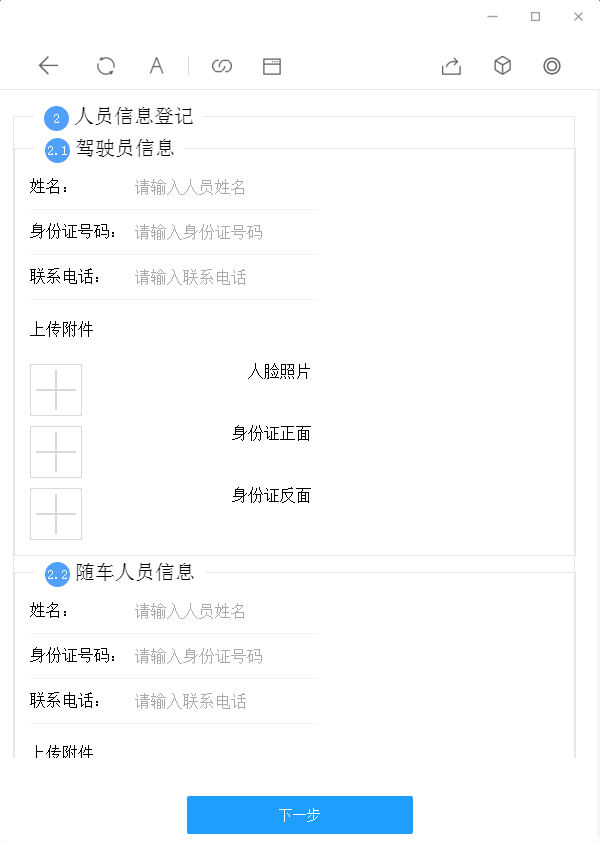Click the share arrow icon

pyautogui.click(x=451, y=66)
